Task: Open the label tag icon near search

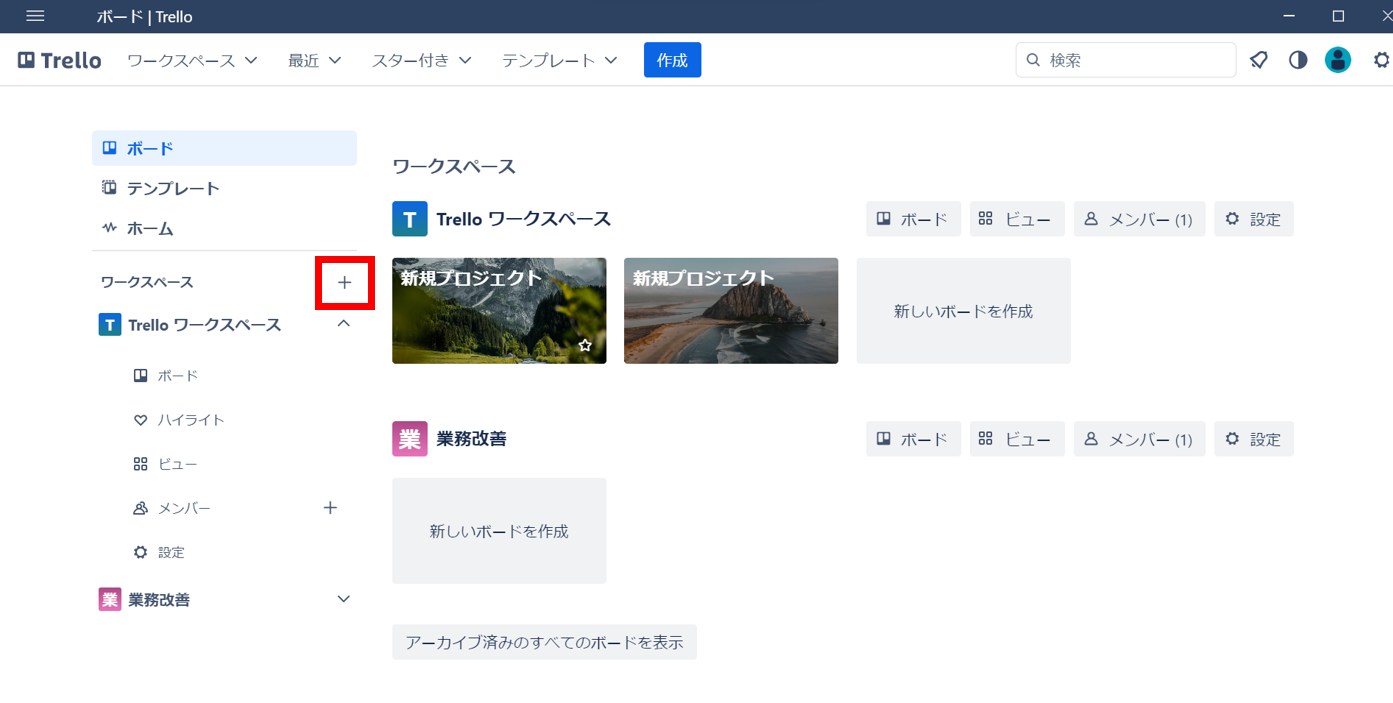Action: (x=1258, y=59)
